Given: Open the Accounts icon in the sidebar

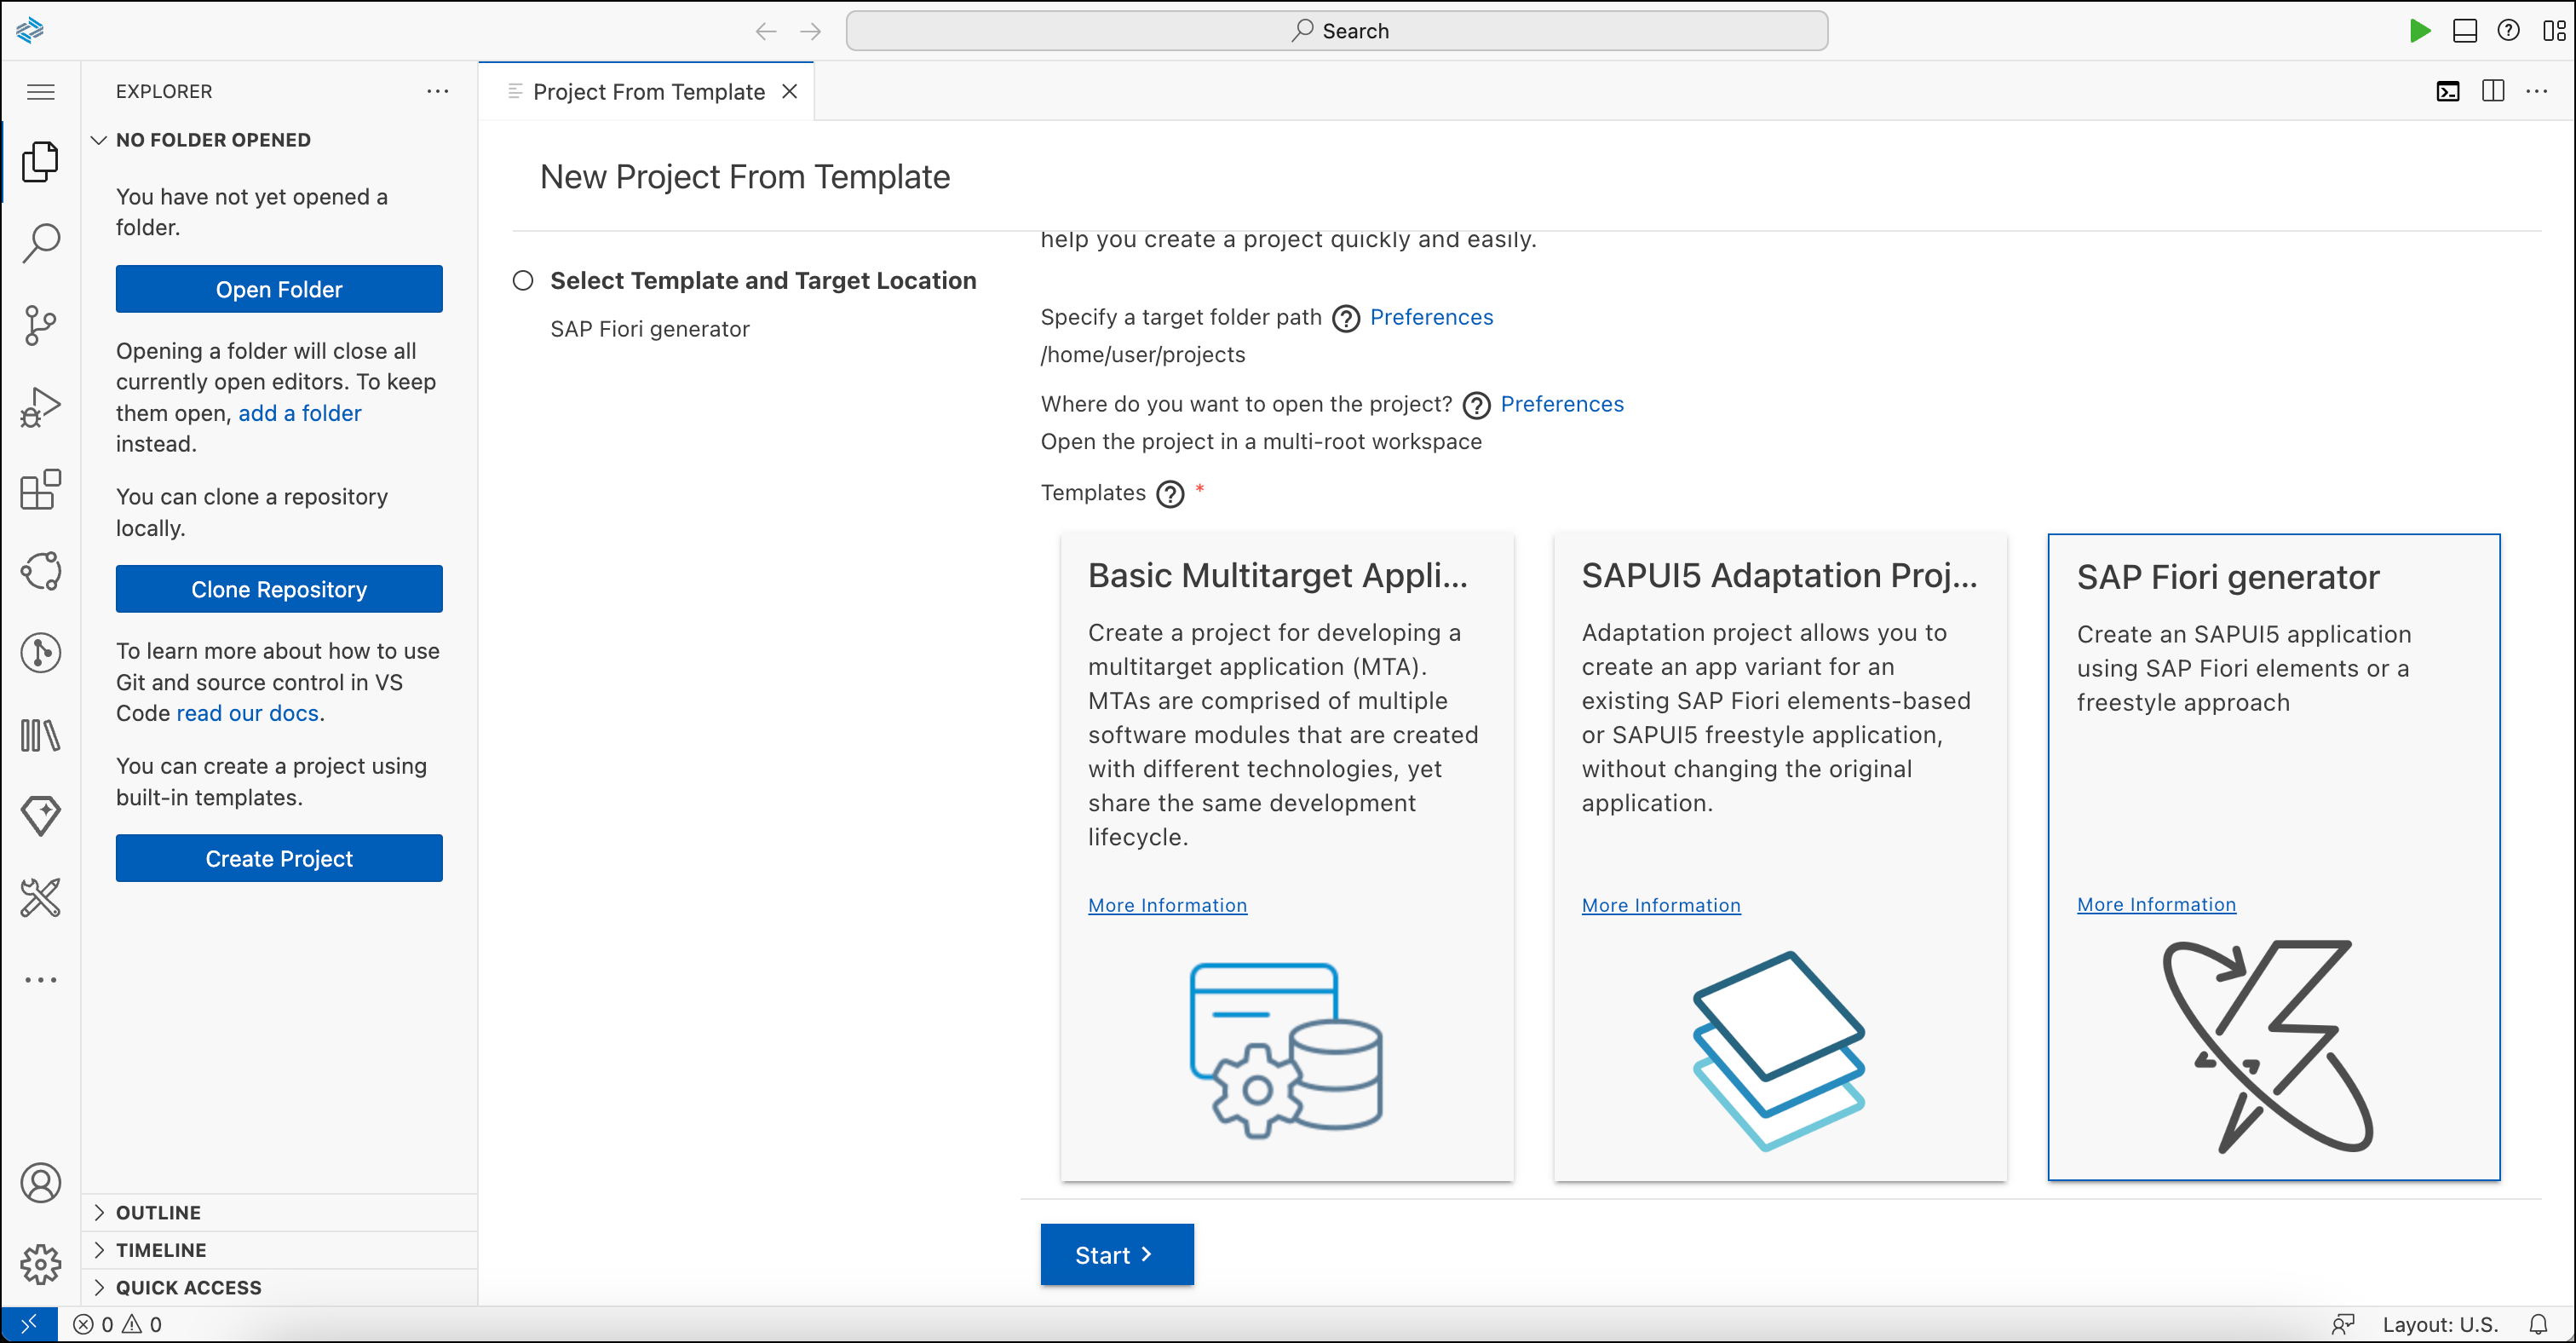Looking at the screenshot, I should (x=40, y=1182).
